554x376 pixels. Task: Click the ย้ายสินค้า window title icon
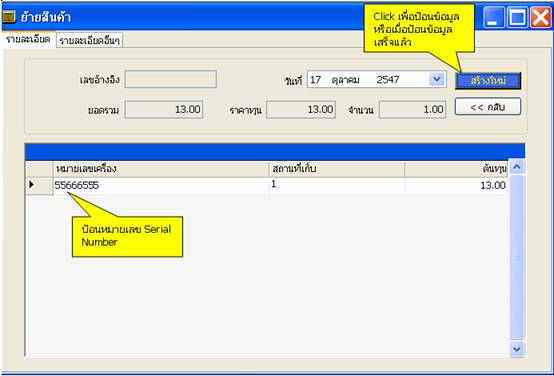(9, 17)
